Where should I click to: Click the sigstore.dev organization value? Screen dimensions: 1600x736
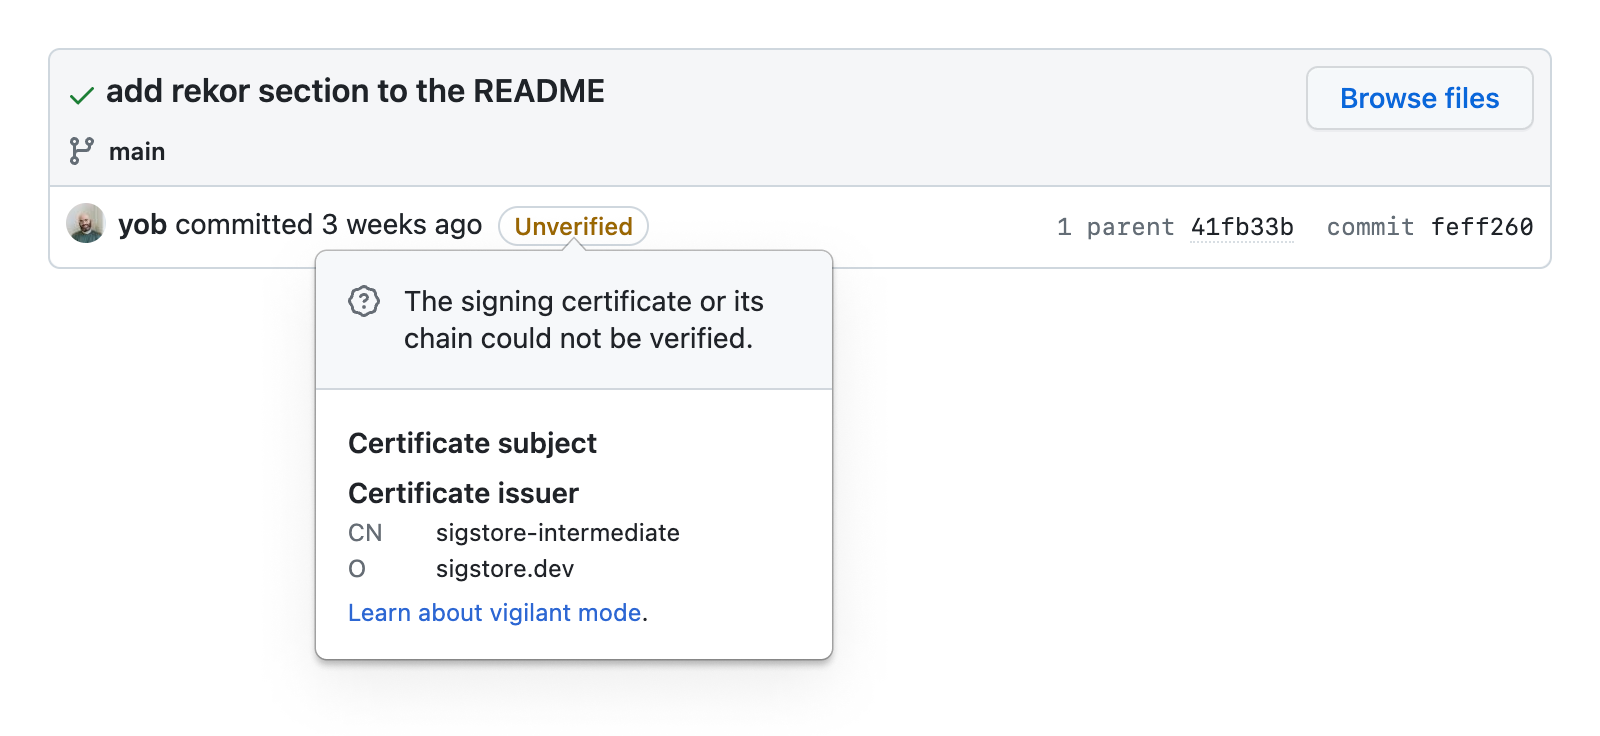[505, 569]
